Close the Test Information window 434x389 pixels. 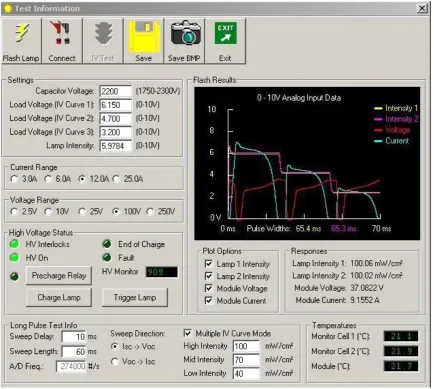pyautogui.click(x=422, y=8)
